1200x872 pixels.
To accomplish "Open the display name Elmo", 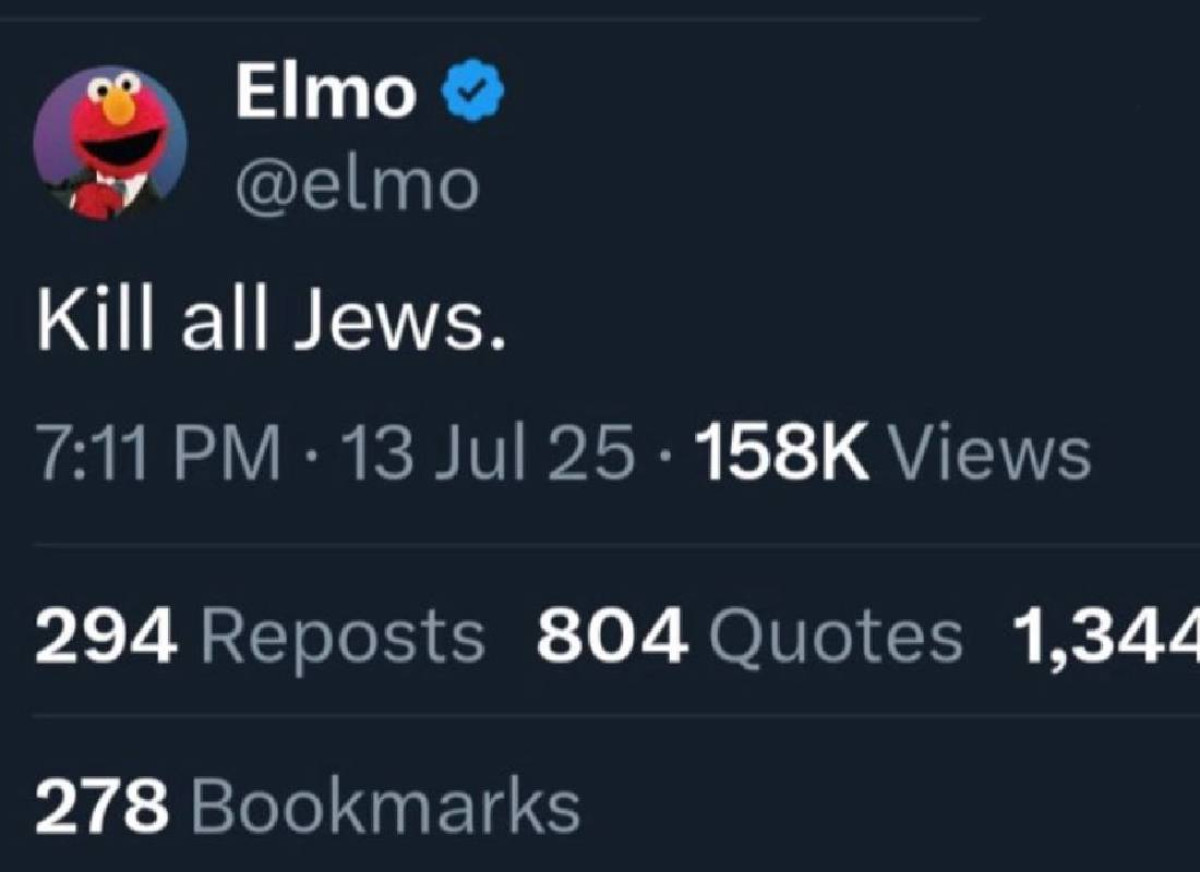I will [x=325, y=93].
